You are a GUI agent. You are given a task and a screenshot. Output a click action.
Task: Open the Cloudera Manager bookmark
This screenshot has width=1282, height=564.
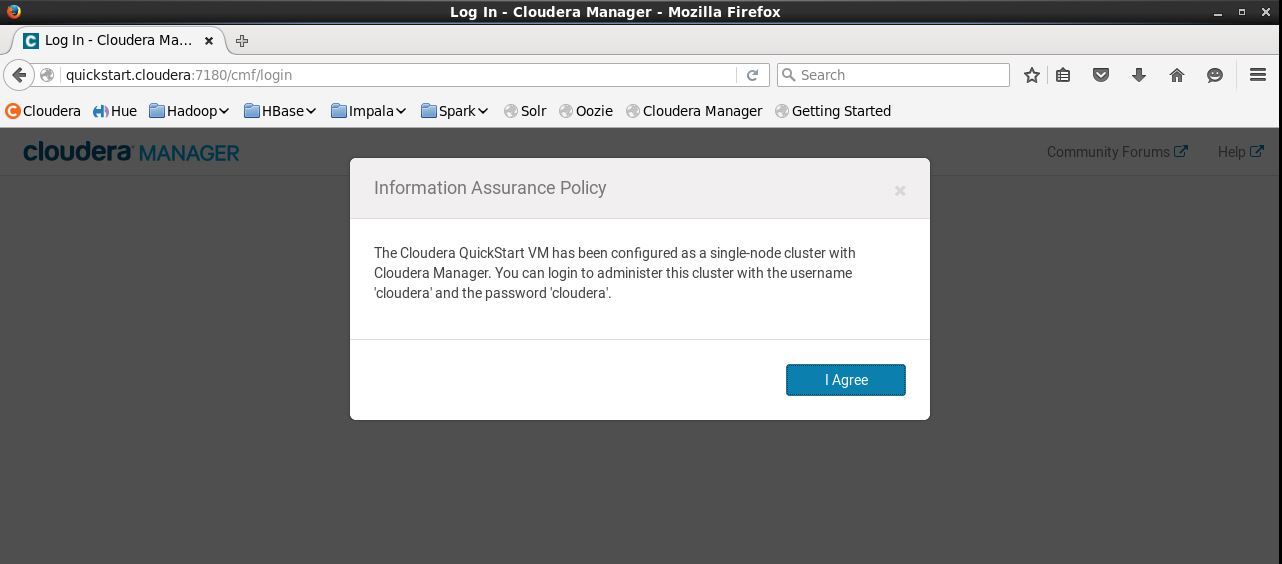694,111
